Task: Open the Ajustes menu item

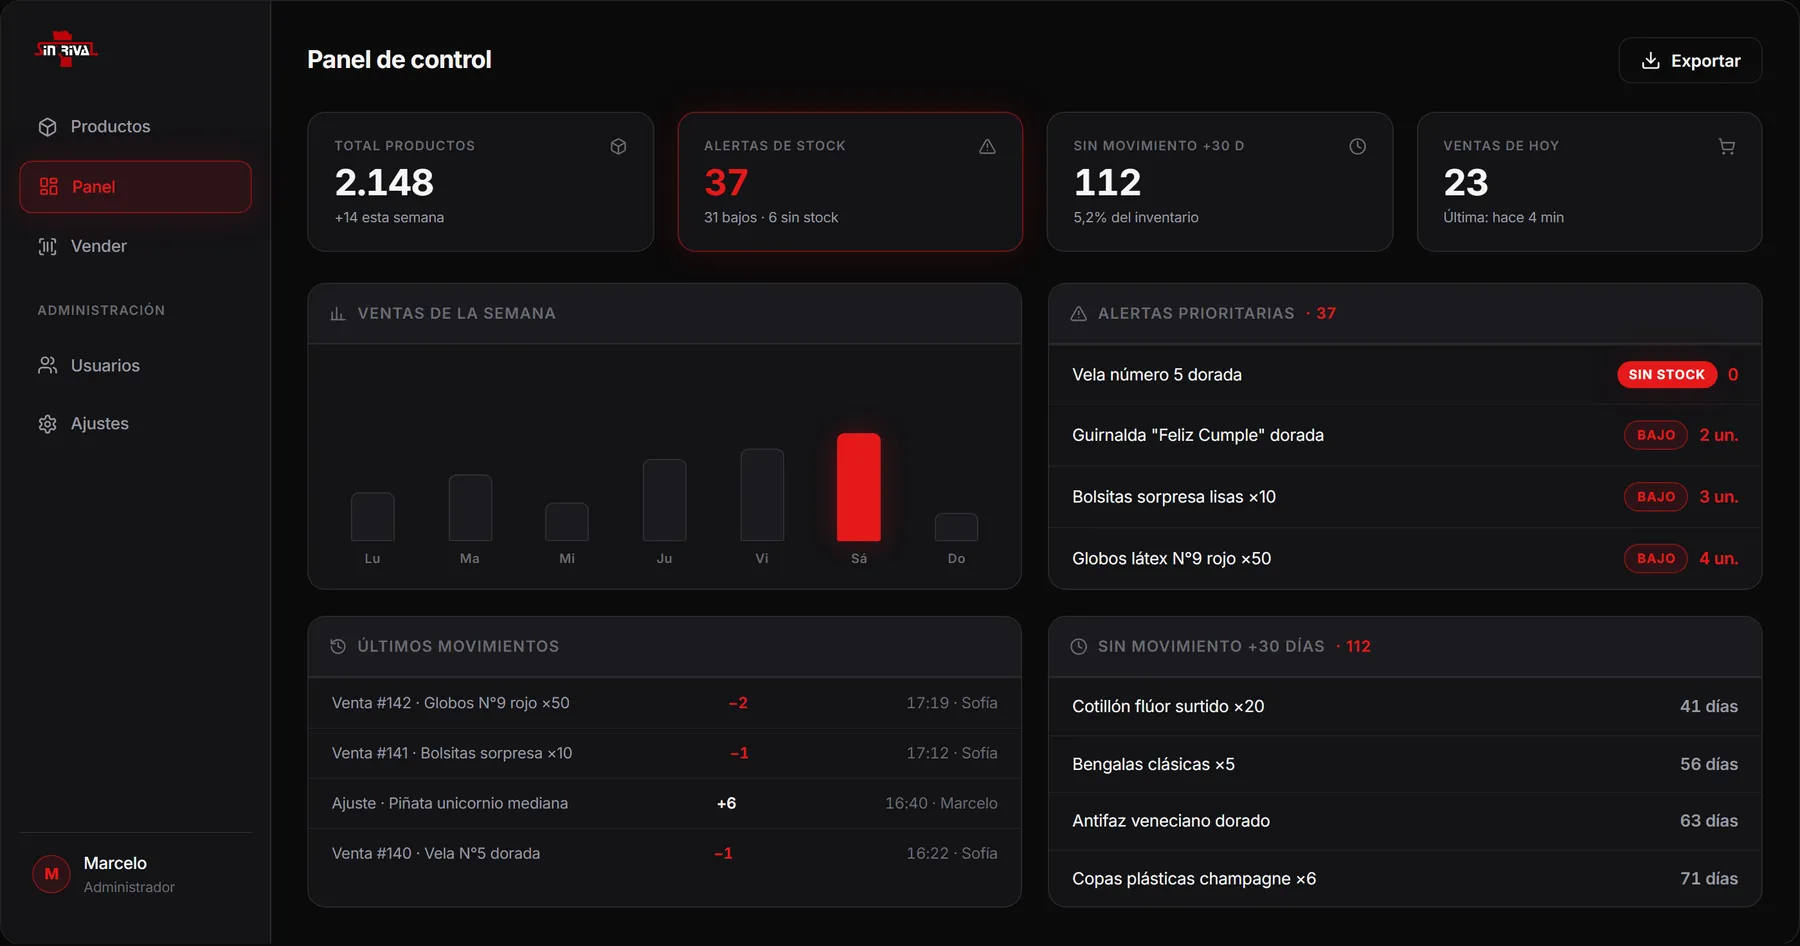Action: [135, 424]
